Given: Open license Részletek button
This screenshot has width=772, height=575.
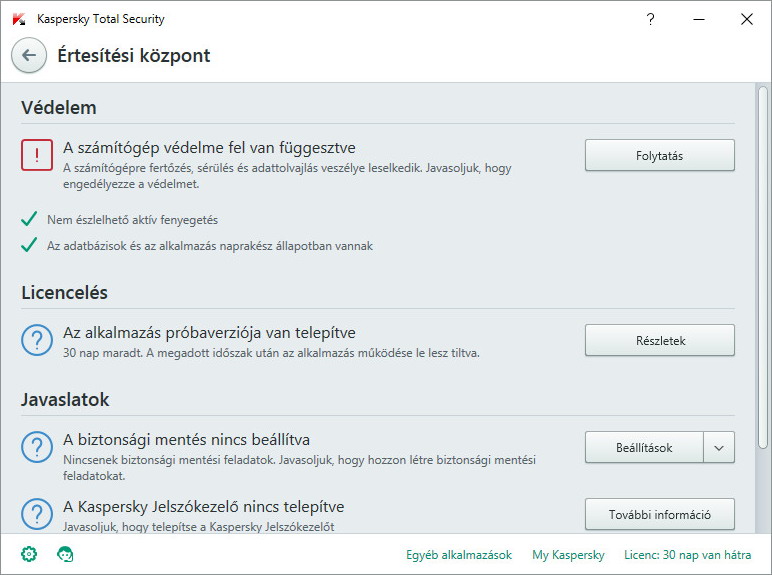Looking at the screenshot, I should pyautogui.click(x=660, y=340).
